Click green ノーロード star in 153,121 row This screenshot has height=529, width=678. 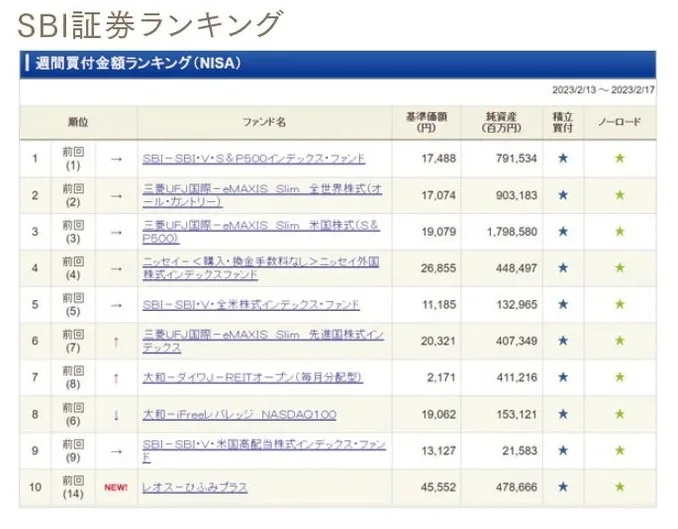coord(620,414)
